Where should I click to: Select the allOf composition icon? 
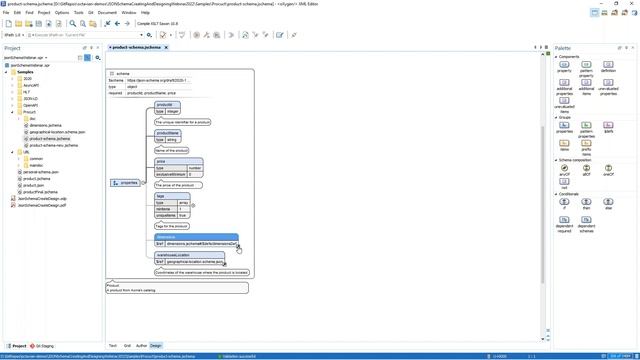coord(586,170)
